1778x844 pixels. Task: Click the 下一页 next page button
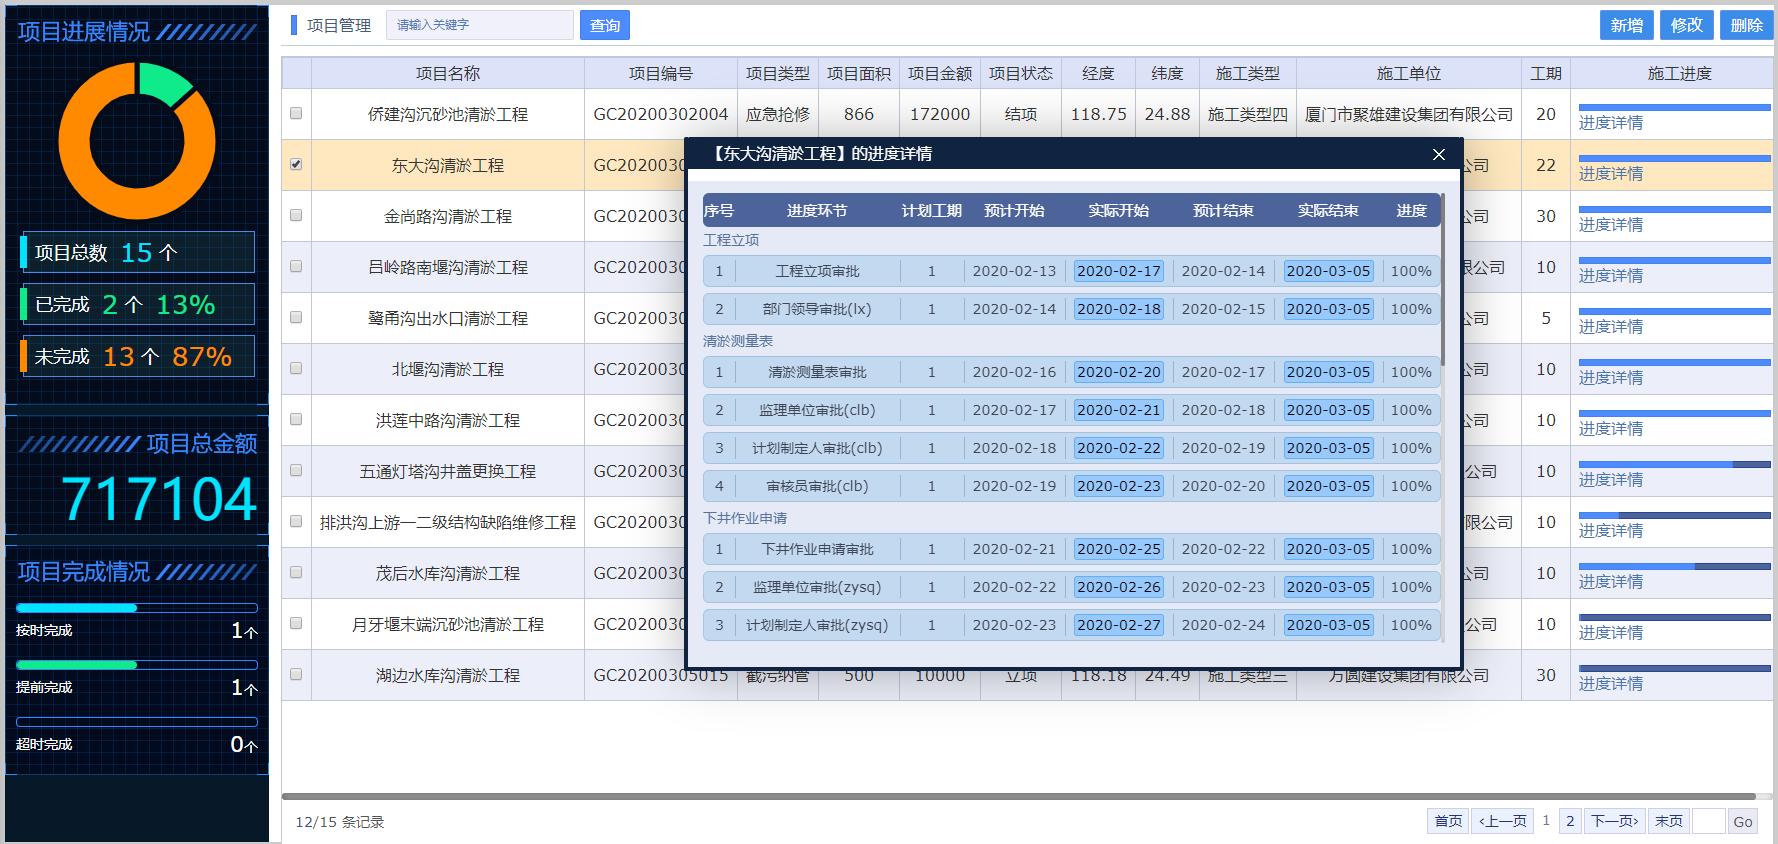click(1614, 821)
